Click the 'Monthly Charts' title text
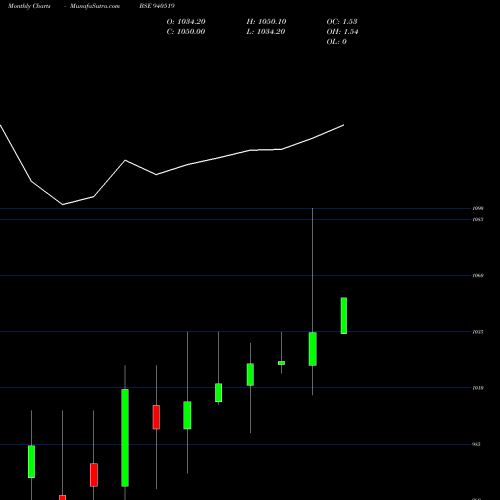This screenshot has width=500, height=500. pos(29,6)
